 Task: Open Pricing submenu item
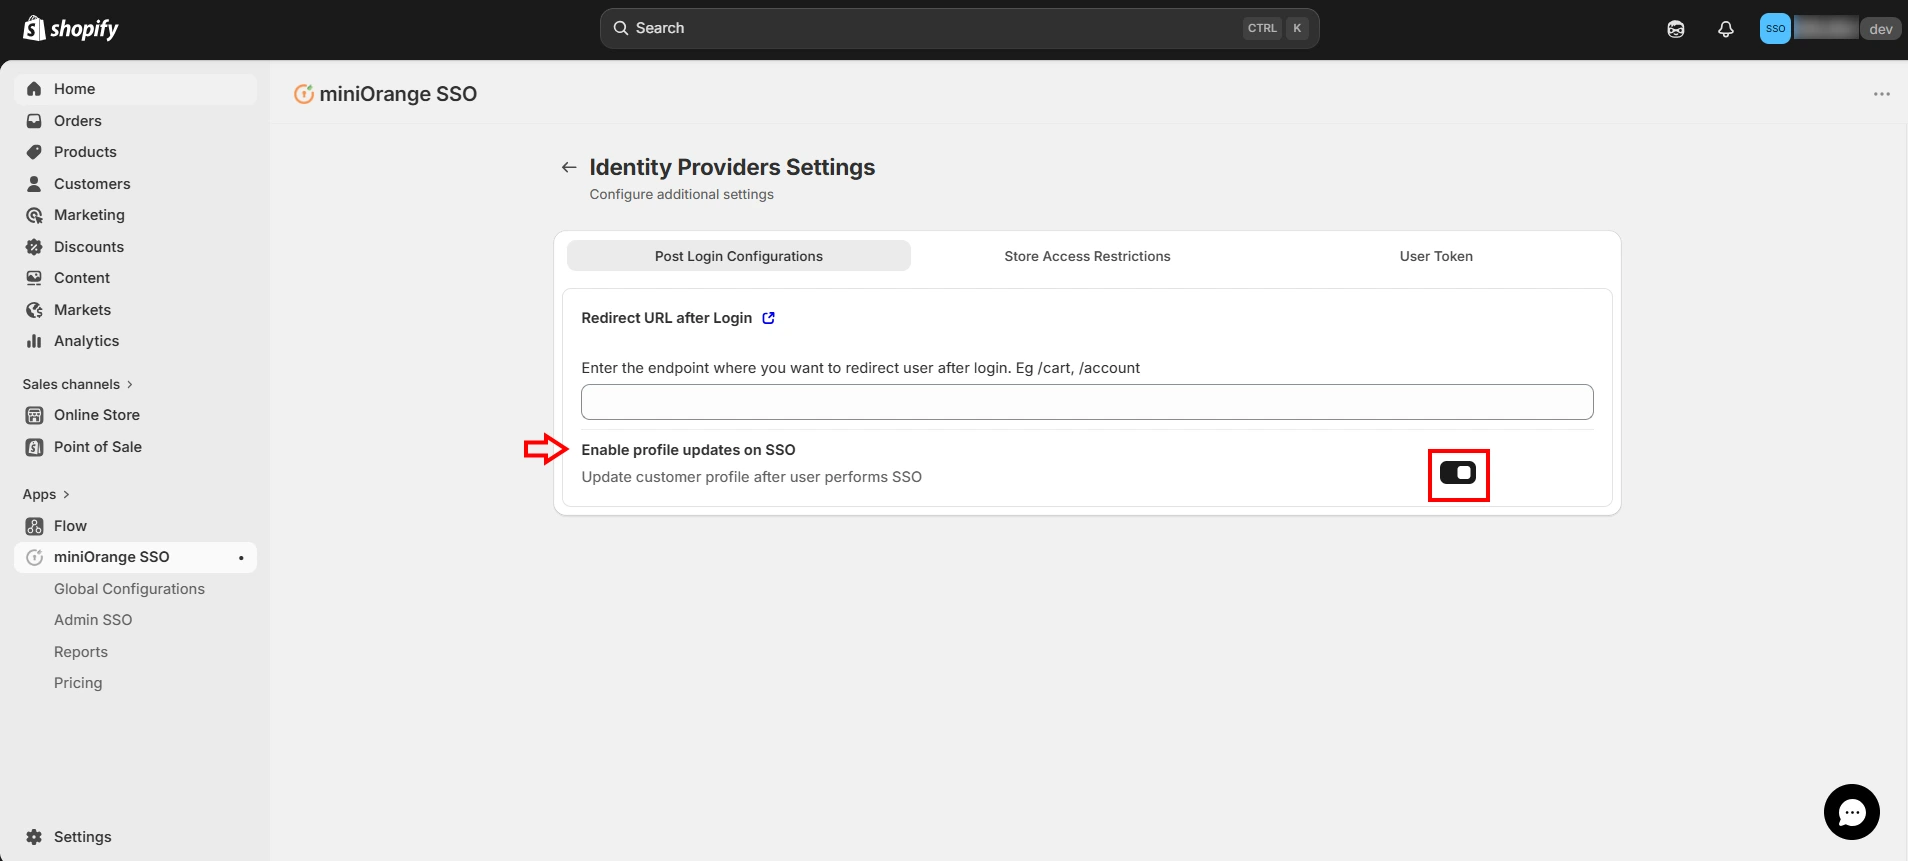[x=78, y=683]
